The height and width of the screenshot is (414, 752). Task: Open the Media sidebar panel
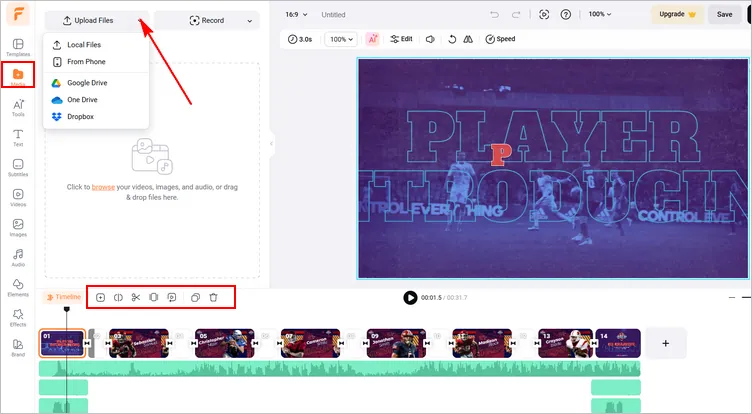click(18, 75)
